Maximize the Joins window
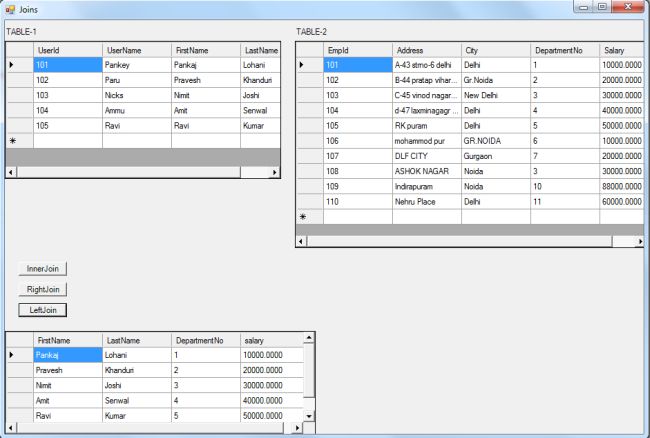 click(602, 7)
